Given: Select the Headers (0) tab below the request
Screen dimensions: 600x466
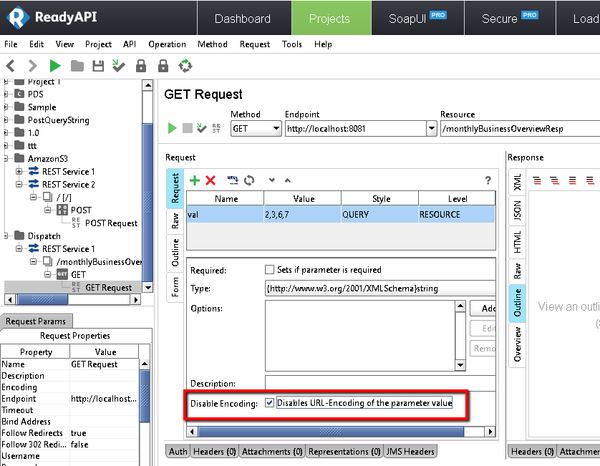Looking at the screenshot, I should click(x=207, y=452).
